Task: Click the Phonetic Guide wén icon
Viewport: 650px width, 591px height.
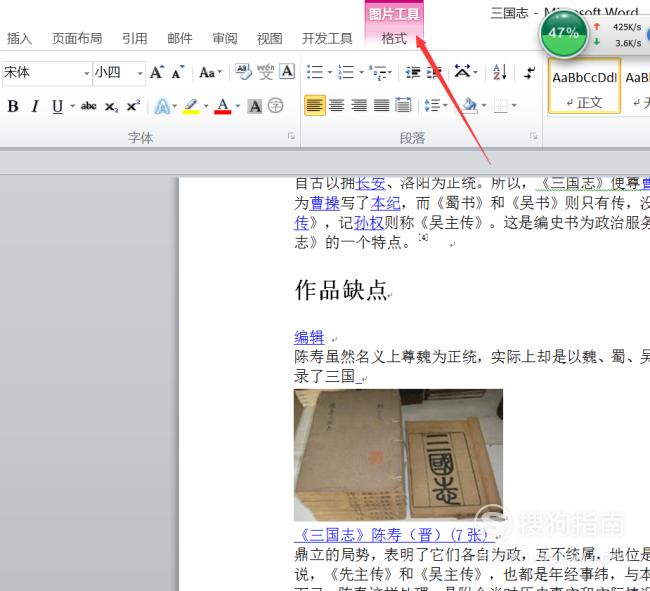Action: [265, 72]
